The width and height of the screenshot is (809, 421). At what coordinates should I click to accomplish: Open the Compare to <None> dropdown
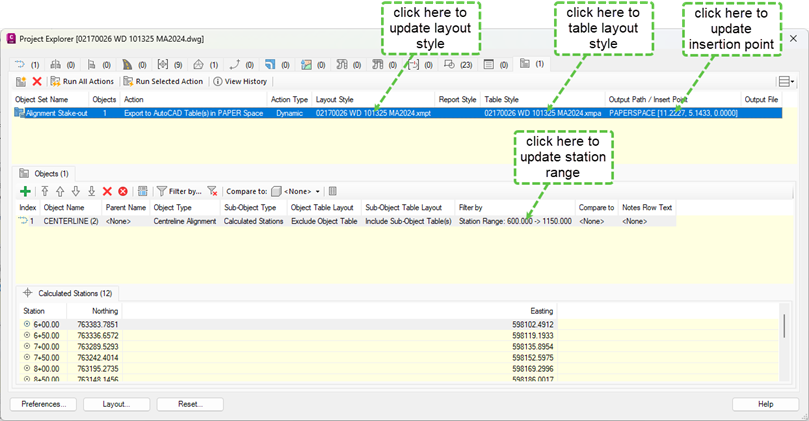pyautogui.click(x=296, y=191)
